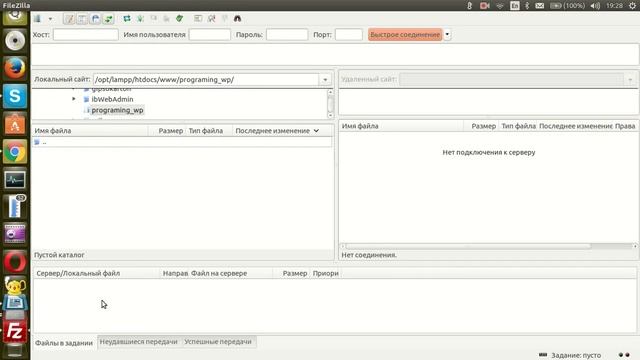
Task: Switch to Неудавшиеся передачи tab
Action: 139,342
